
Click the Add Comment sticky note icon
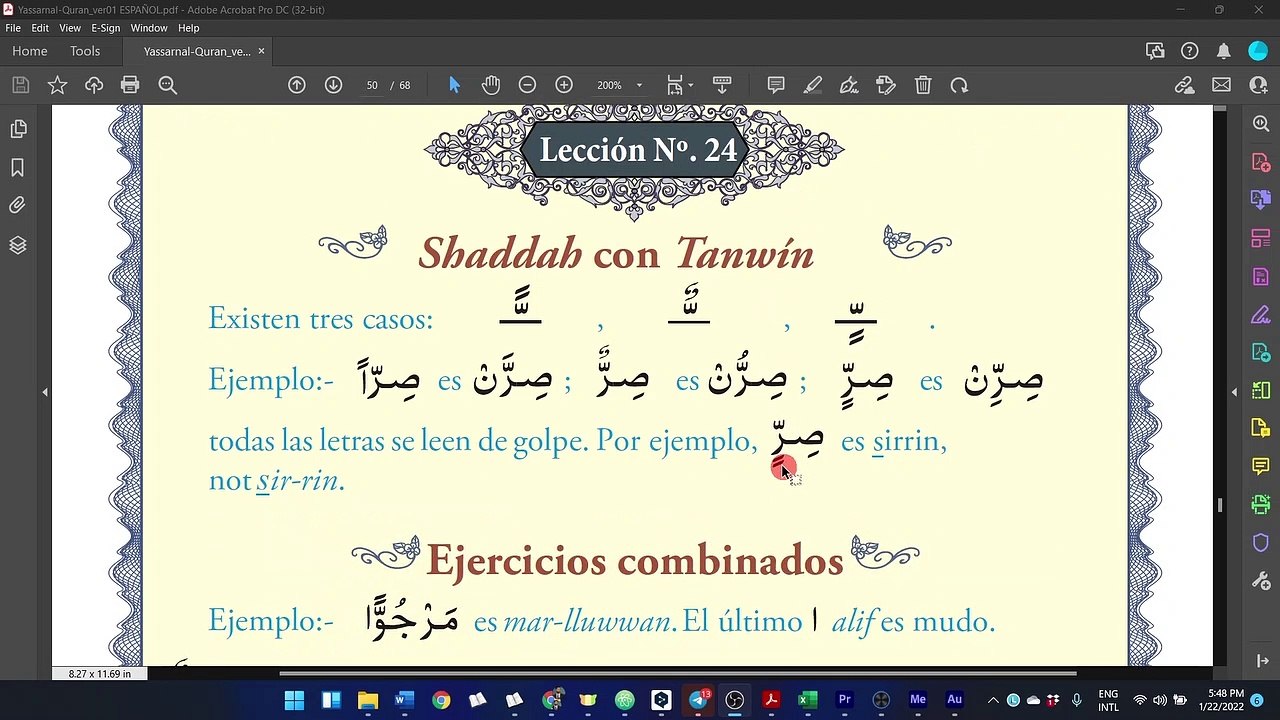point(776,85)
